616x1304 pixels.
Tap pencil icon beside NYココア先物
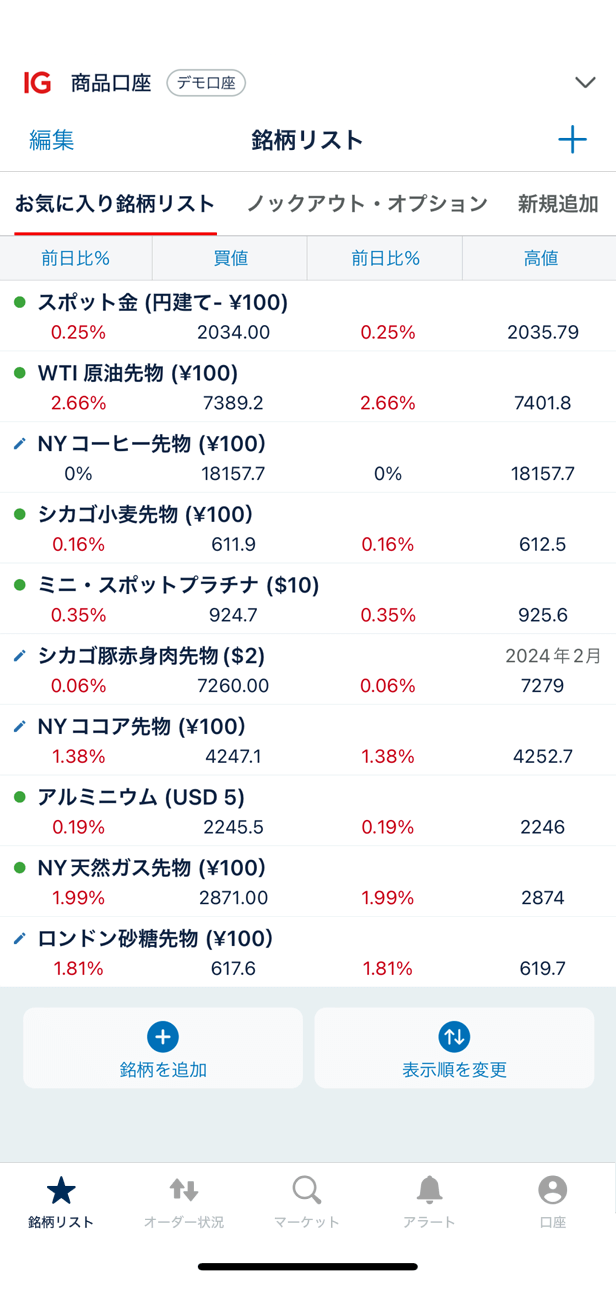[x=19, y=727]
